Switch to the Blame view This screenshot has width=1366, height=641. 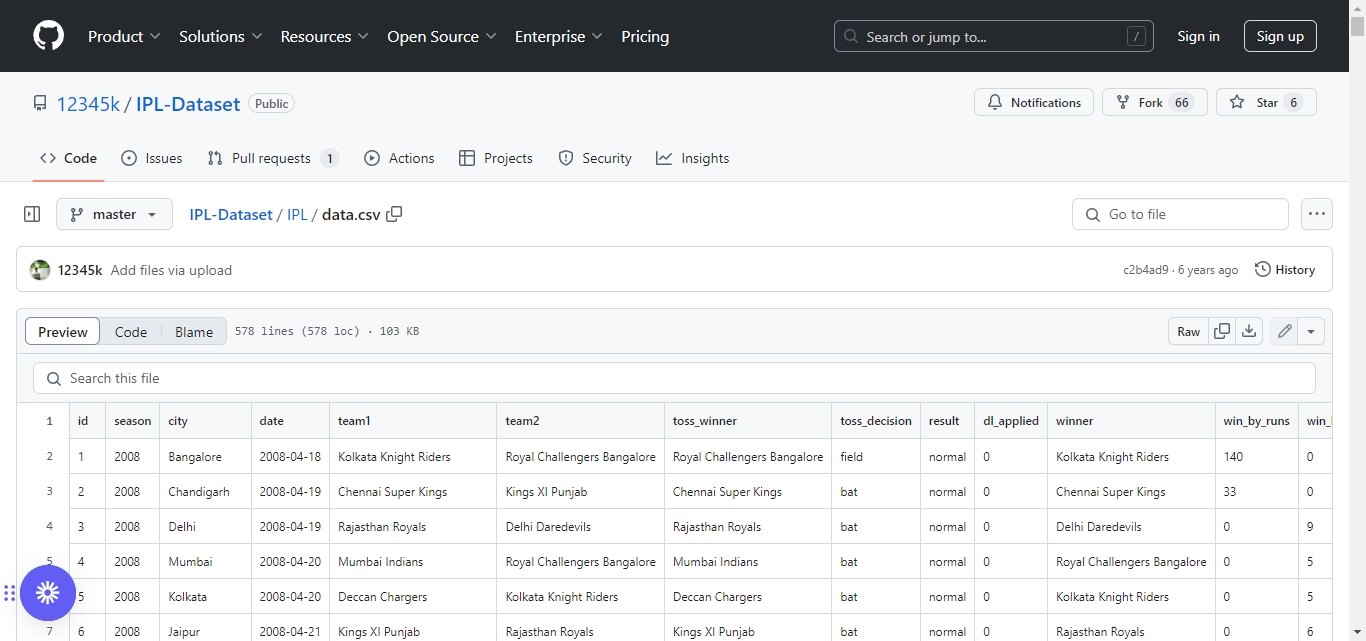(x=194, y=332)
